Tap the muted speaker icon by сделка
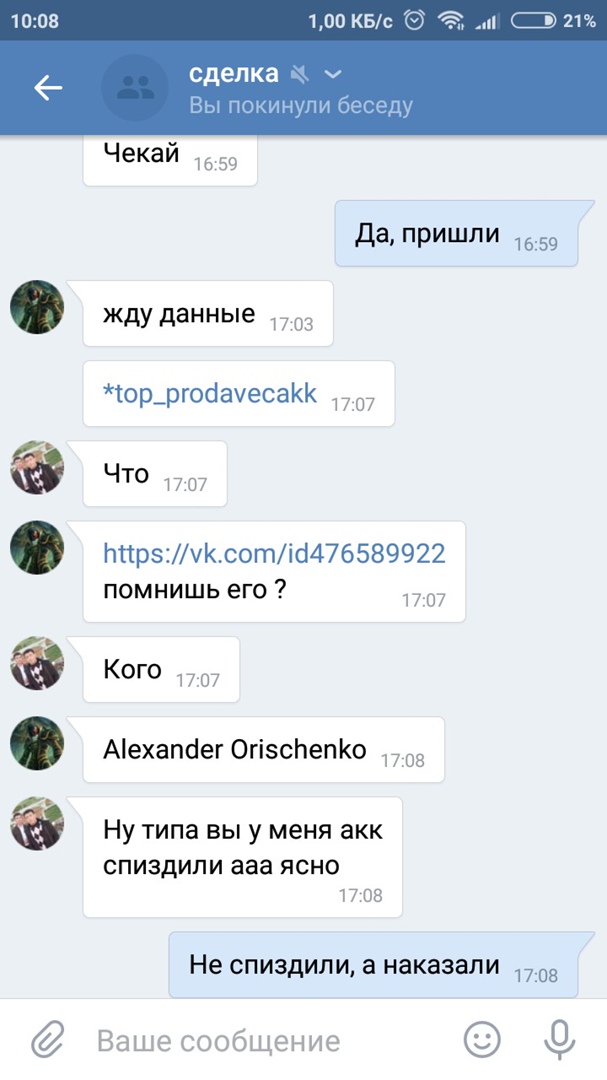Viewport: 607px width, 1080px height. (300, 74)
